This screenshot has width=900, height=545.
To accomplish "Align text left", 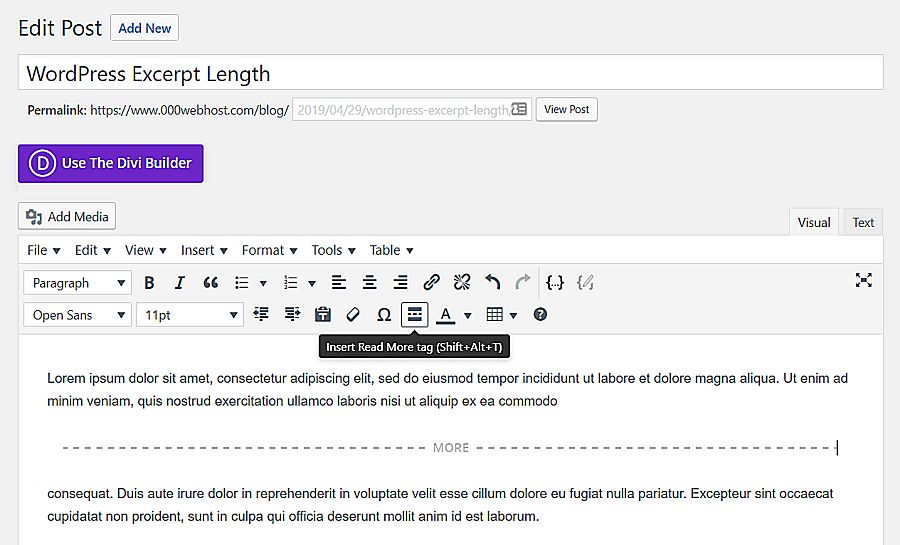I will (339, 283).
